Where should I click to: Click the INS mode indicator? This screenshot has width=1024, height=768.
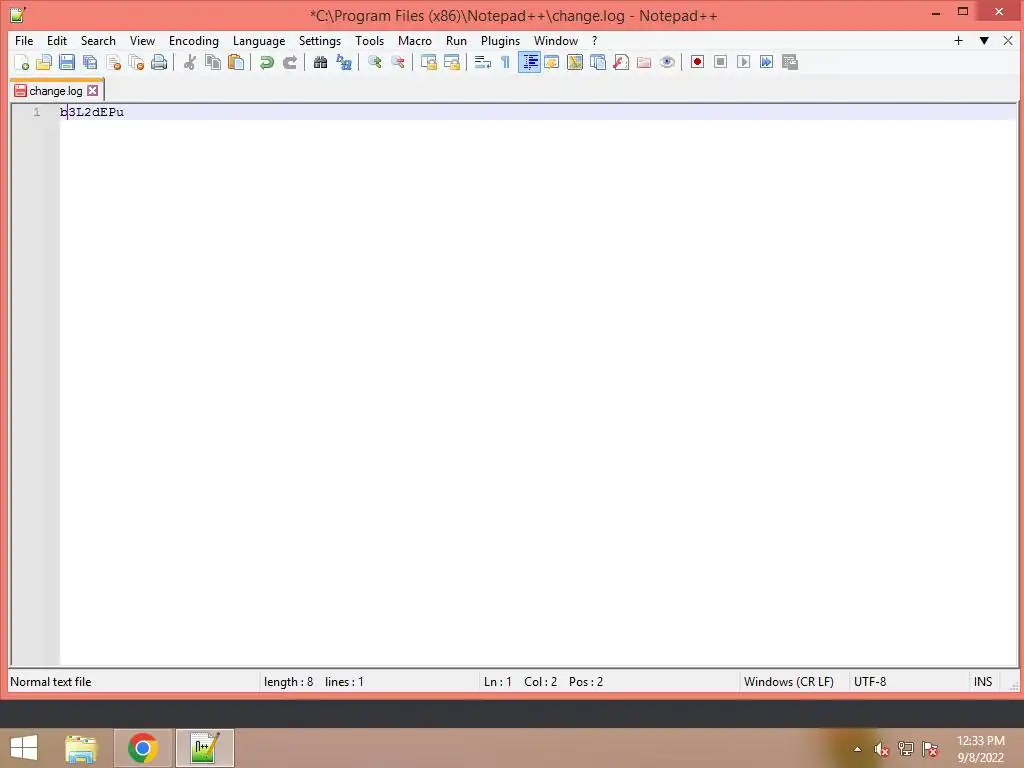(x=983, y=682)
